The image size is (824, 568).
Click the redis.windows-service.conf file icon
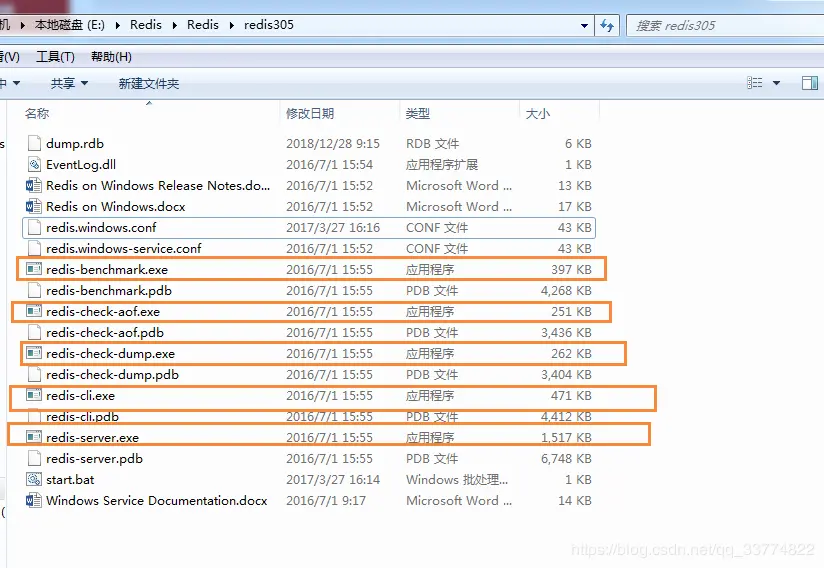point(34,249)
